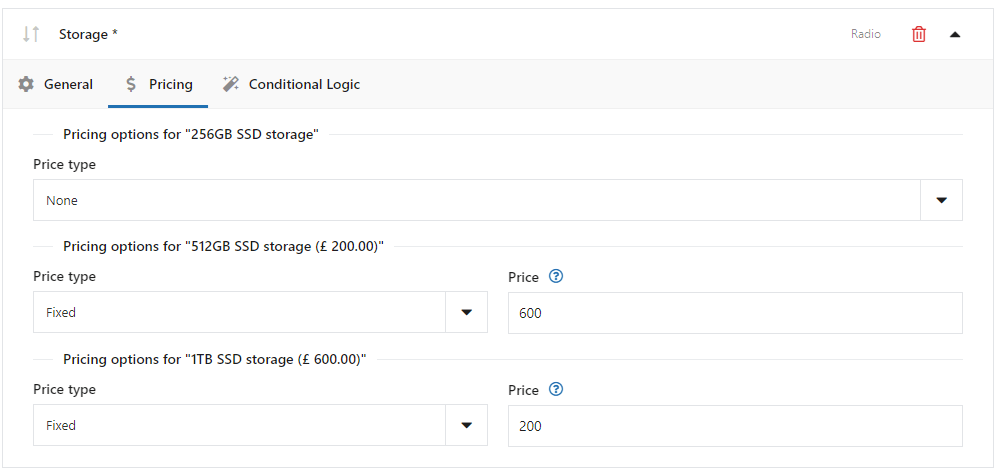Click Price type label under 512GB section
This screenshot has width=996, height=468.
click(64, 277)
